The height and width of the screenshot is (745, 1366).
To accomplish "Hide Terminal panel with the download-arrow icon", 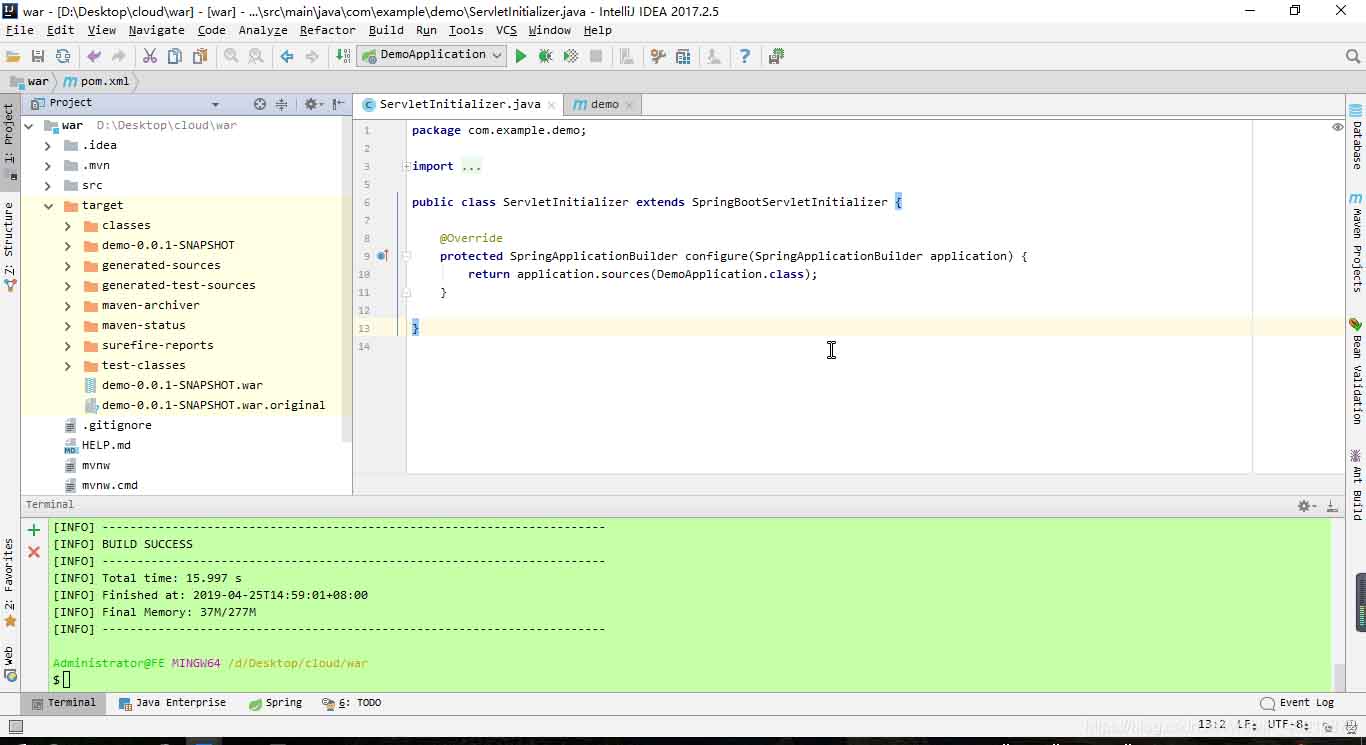I will pos(1332,506).
